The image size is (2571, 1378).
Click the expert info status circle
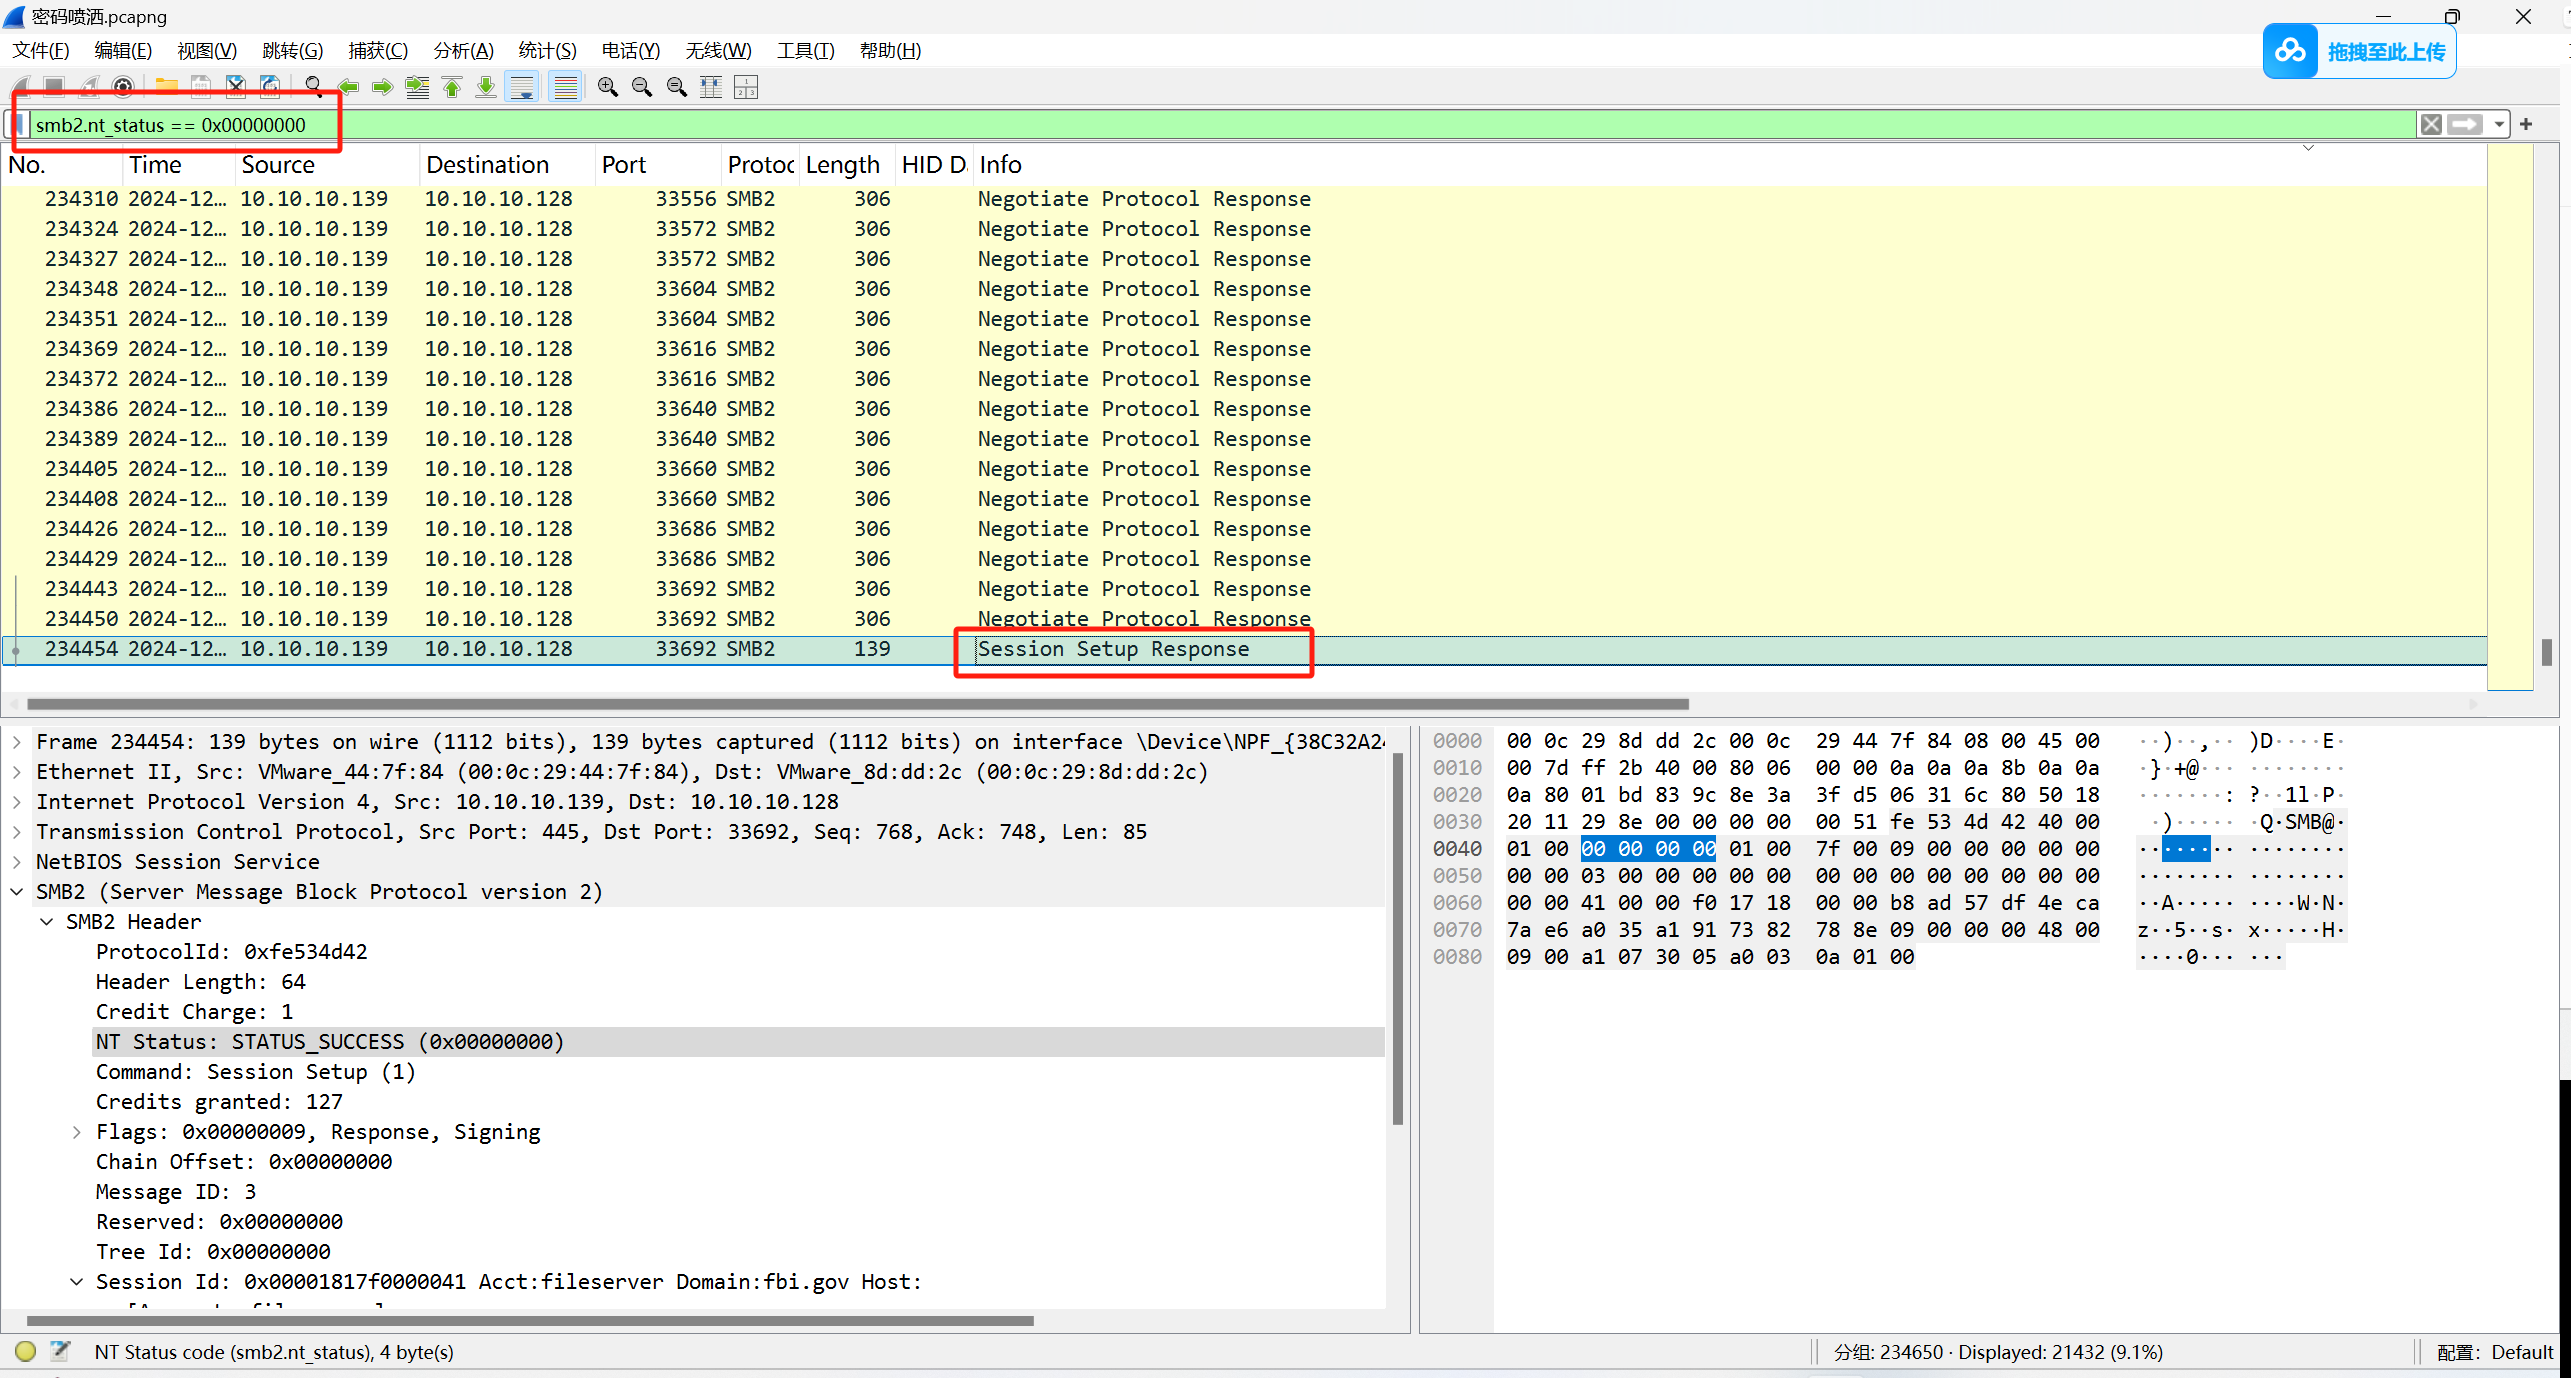pyautogui.click(x=26, y=1352)
